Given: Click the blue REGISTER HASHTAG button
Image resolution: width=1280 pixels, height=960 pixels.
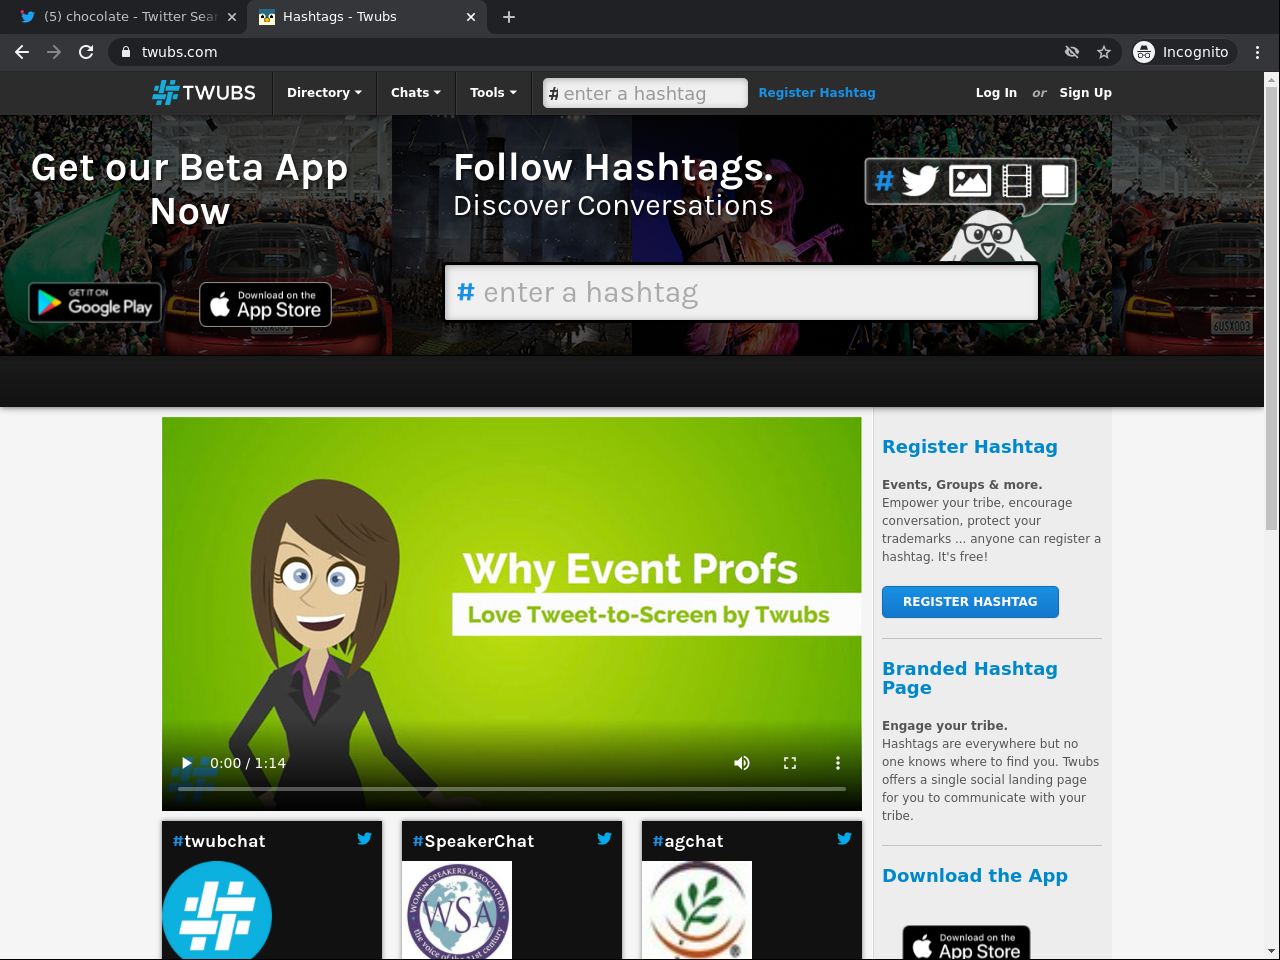Looking at the screenshot, I should 970,602.
